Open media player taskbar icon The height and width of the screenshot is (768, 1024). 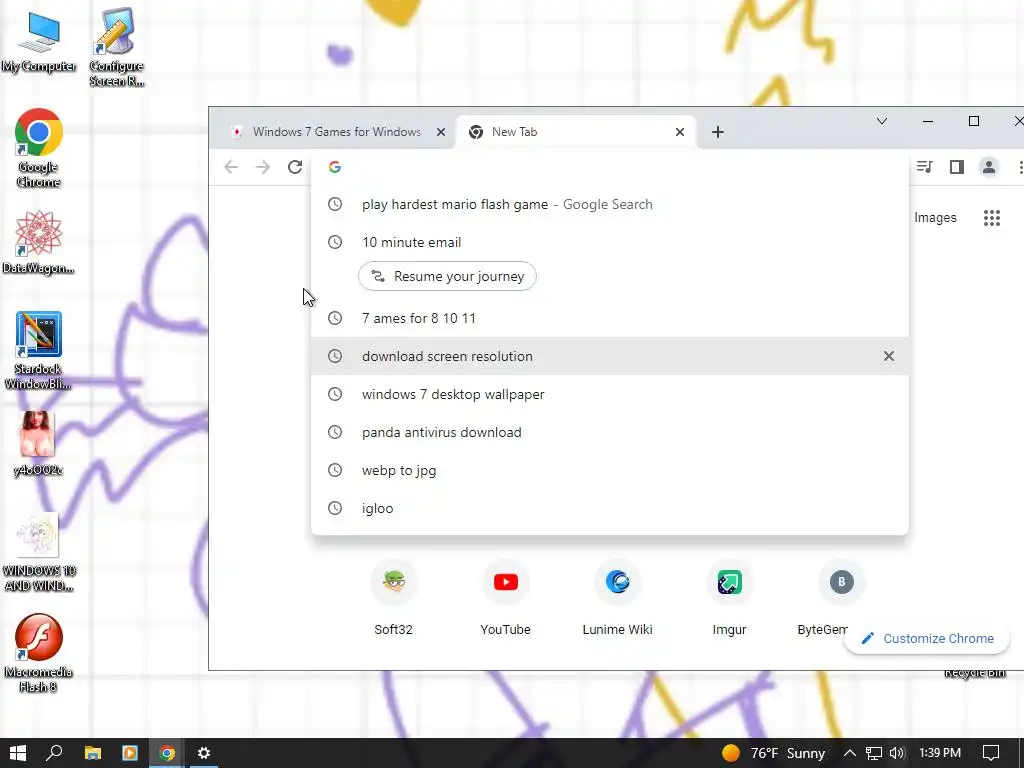click(130, 753)
